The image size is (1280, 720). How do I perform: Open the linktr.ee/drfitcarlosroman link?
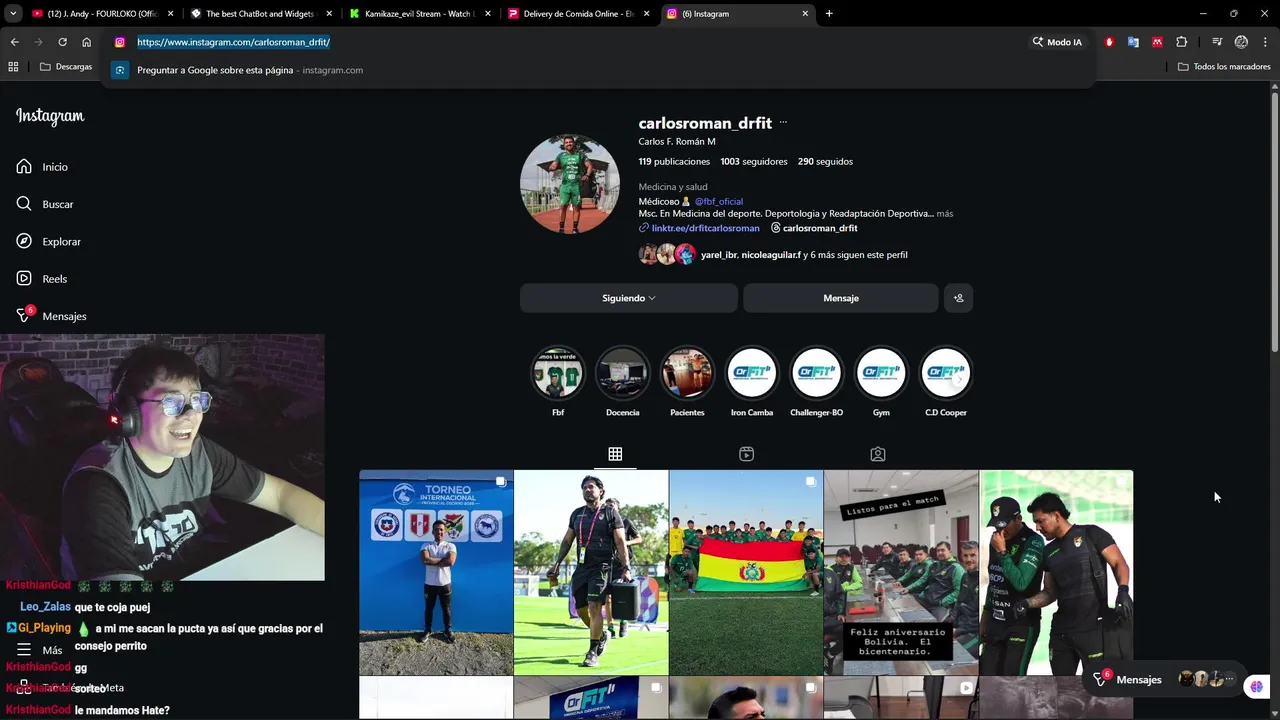pyautogui.click(x=705, y=228)
